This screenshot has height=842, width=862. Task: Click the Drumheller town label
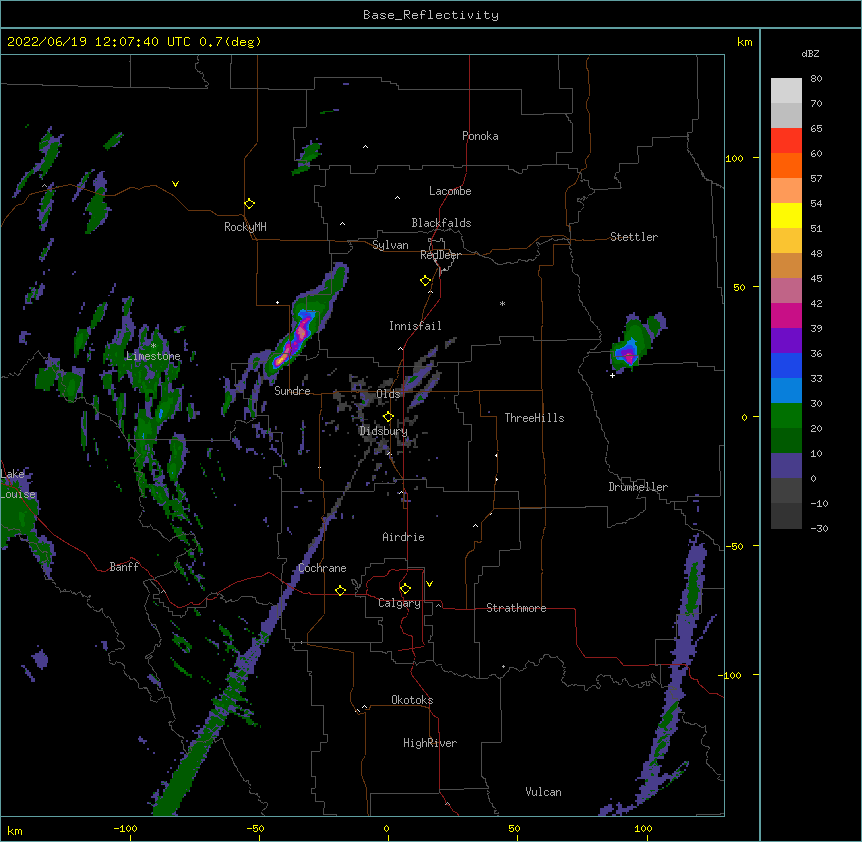tap(638, 487)
